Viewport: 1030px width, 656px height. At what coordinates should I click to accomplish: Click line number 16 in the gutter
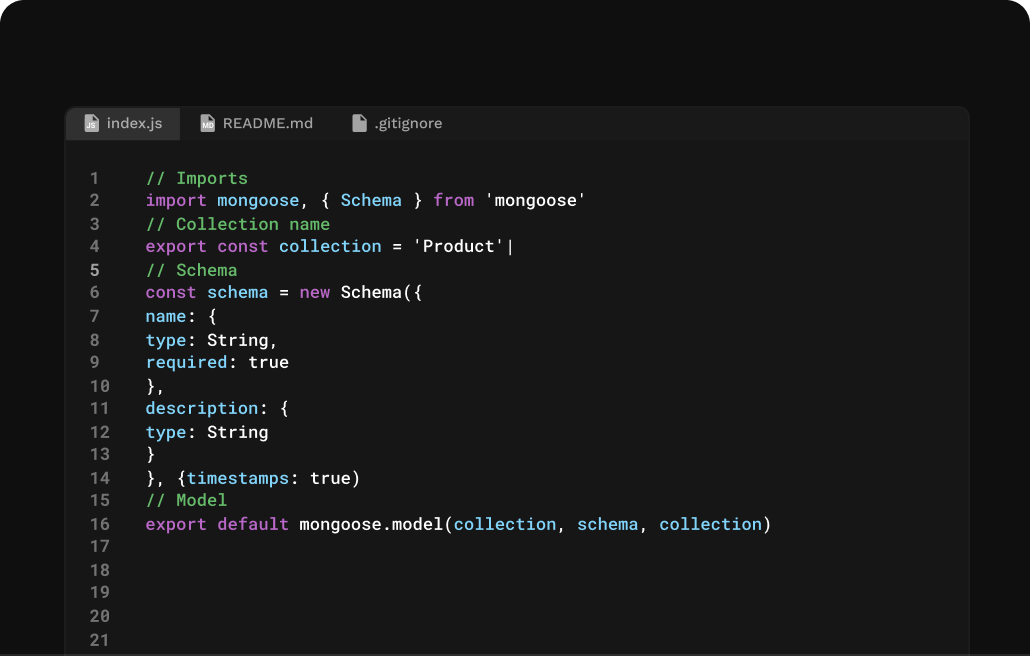click(100, 524)
